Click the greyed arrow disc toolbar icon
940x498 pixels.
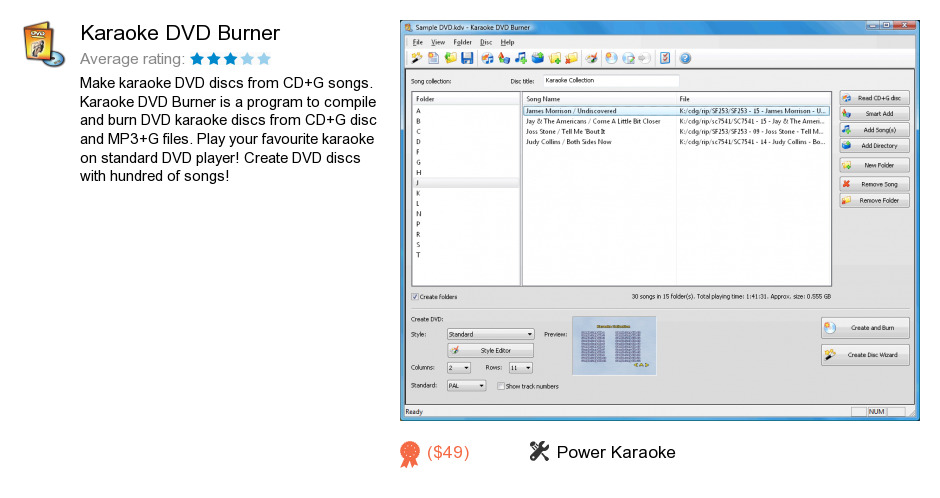(x=644, y=58)
